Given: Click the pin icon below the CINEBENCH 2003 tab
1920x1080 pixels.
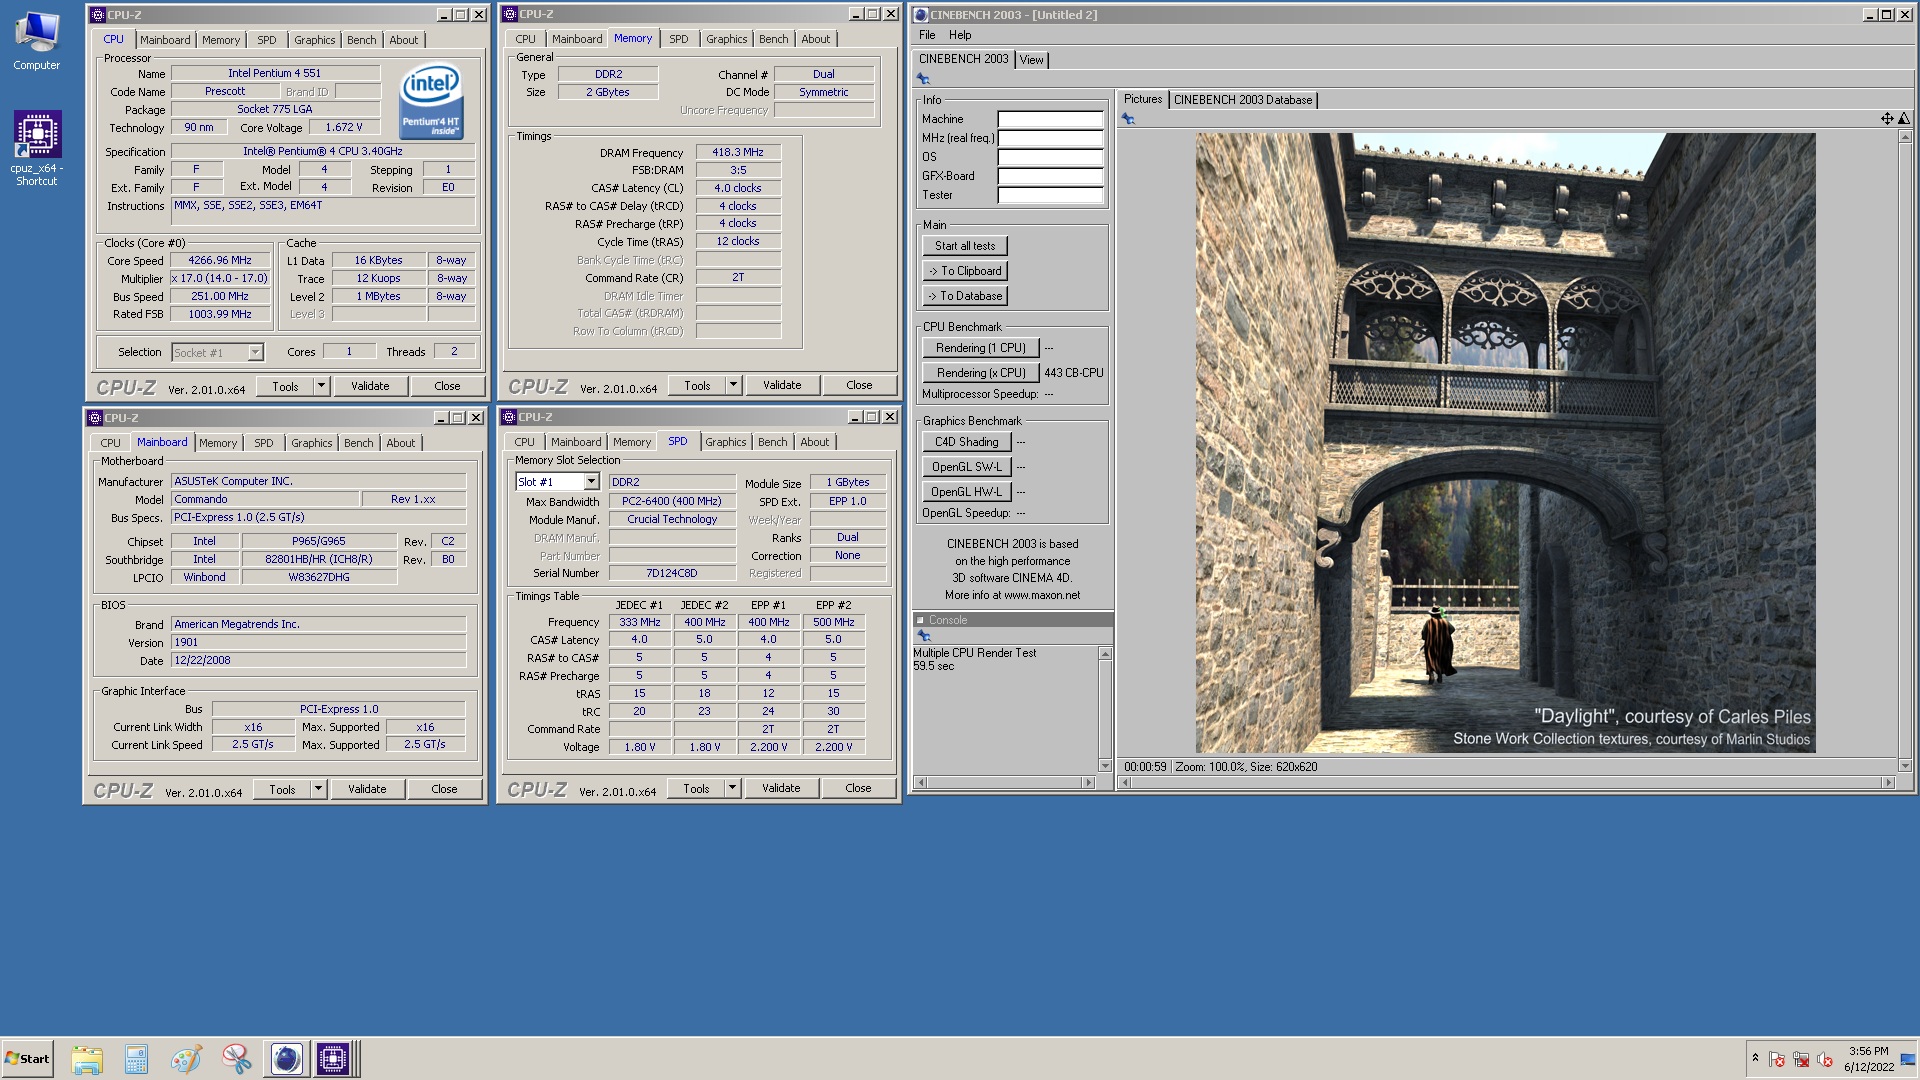Looking at the screenshot, I should point(923,79).
